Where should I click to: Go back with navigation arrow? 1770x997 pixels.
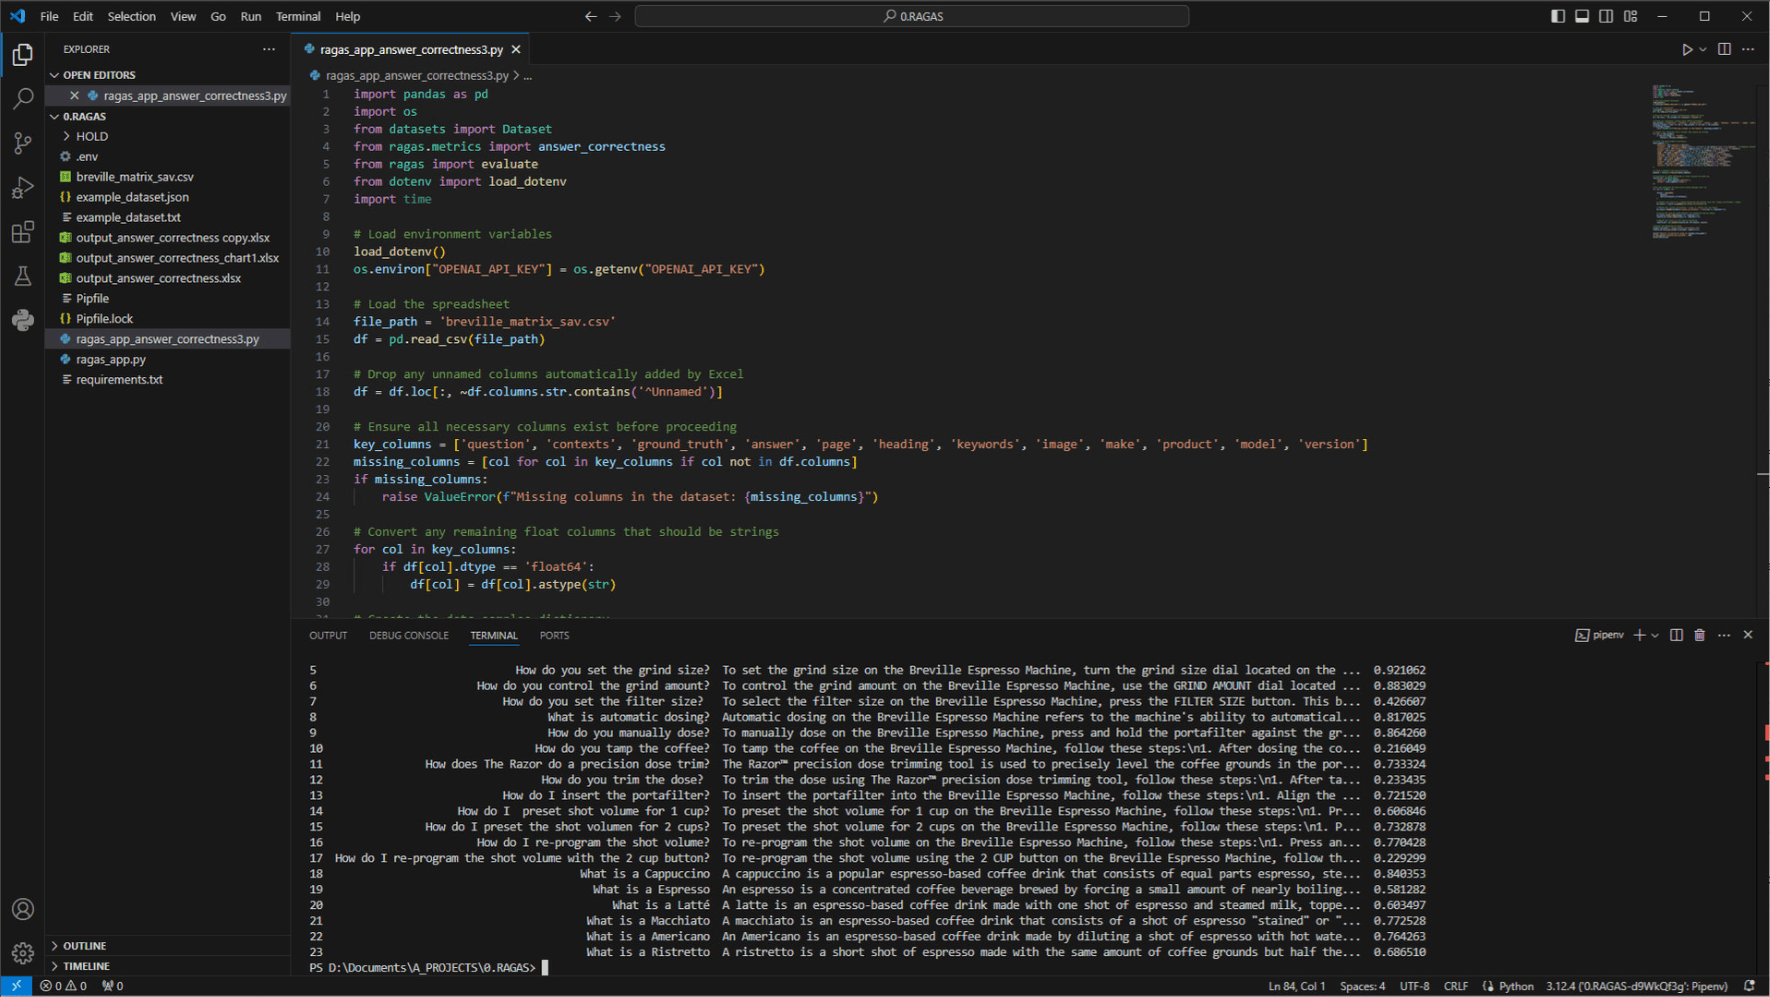[x=590, y=16]
